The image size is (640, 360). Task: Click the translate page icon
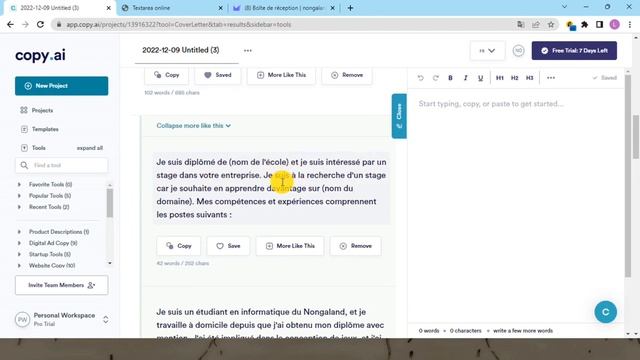(520, 24)
